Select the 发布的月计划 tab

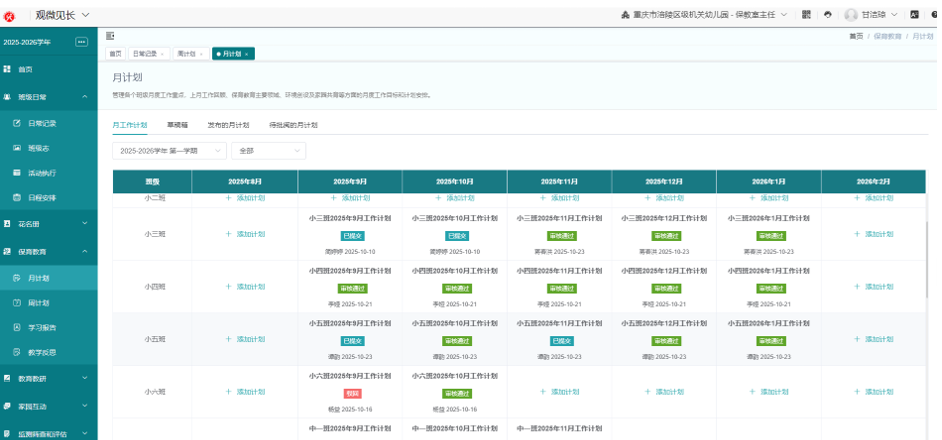tap(228, 125)
